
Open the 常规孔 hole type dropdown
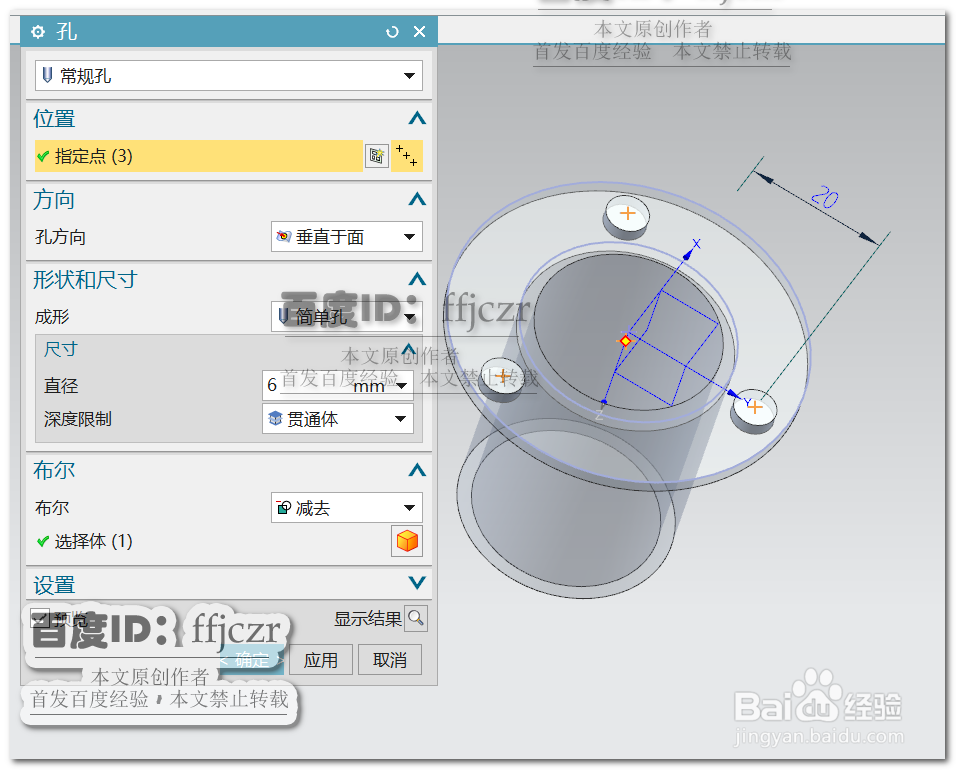[x=229, y=76]
